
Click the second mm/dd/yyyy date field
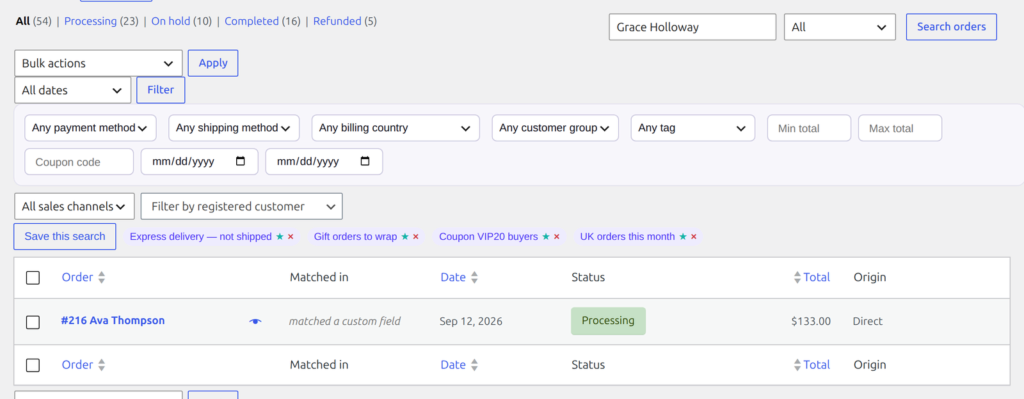[x=324, y=161]
